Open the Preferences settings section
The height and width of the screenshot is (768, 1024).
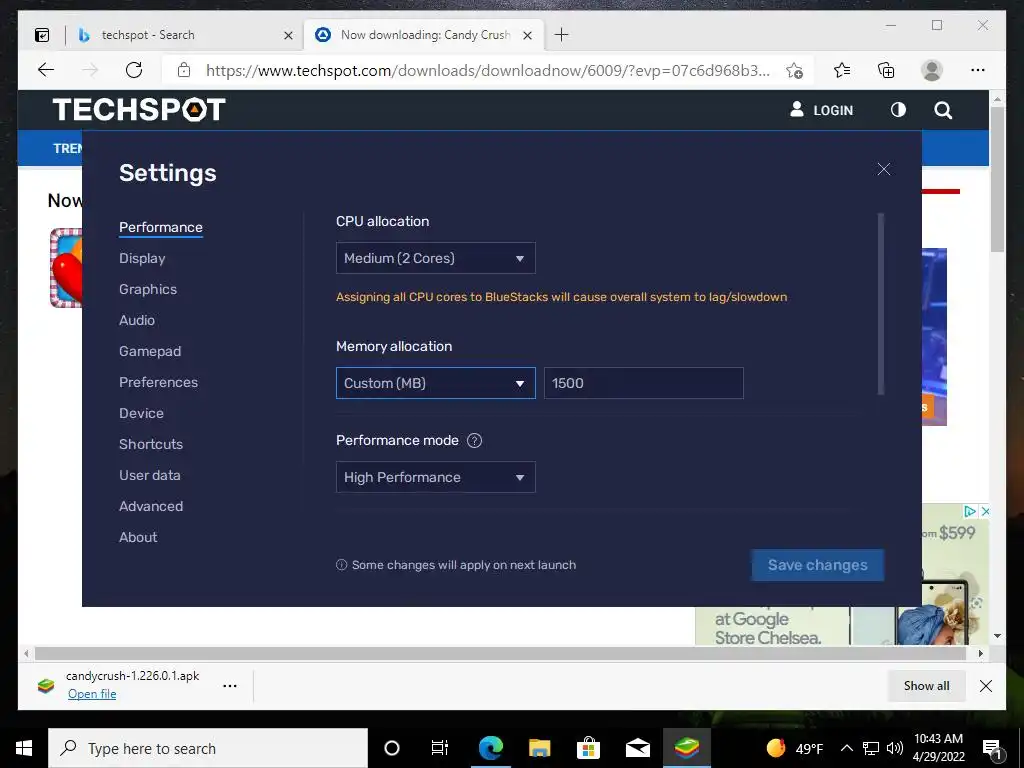(x=159, y=382)
